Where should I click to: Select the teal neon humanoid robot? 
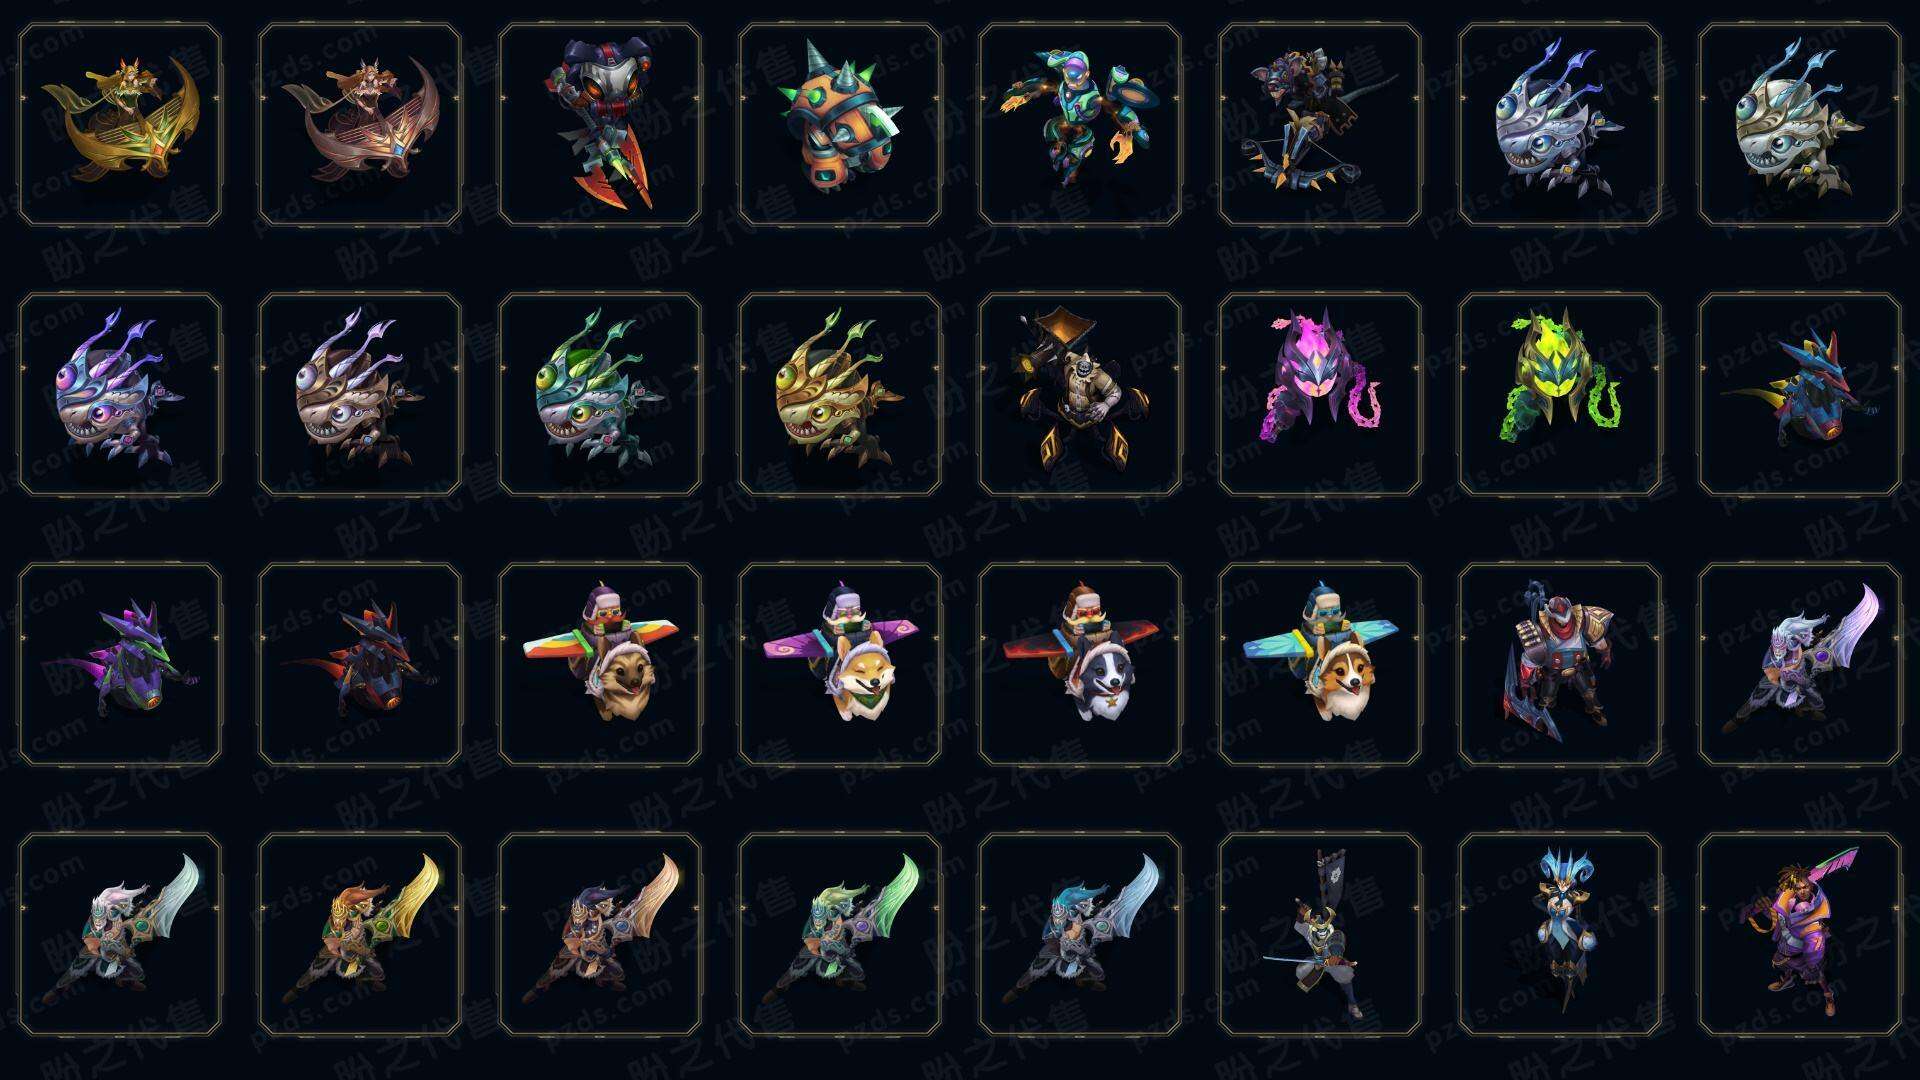pyautogui.click(x=1080, y=124)
